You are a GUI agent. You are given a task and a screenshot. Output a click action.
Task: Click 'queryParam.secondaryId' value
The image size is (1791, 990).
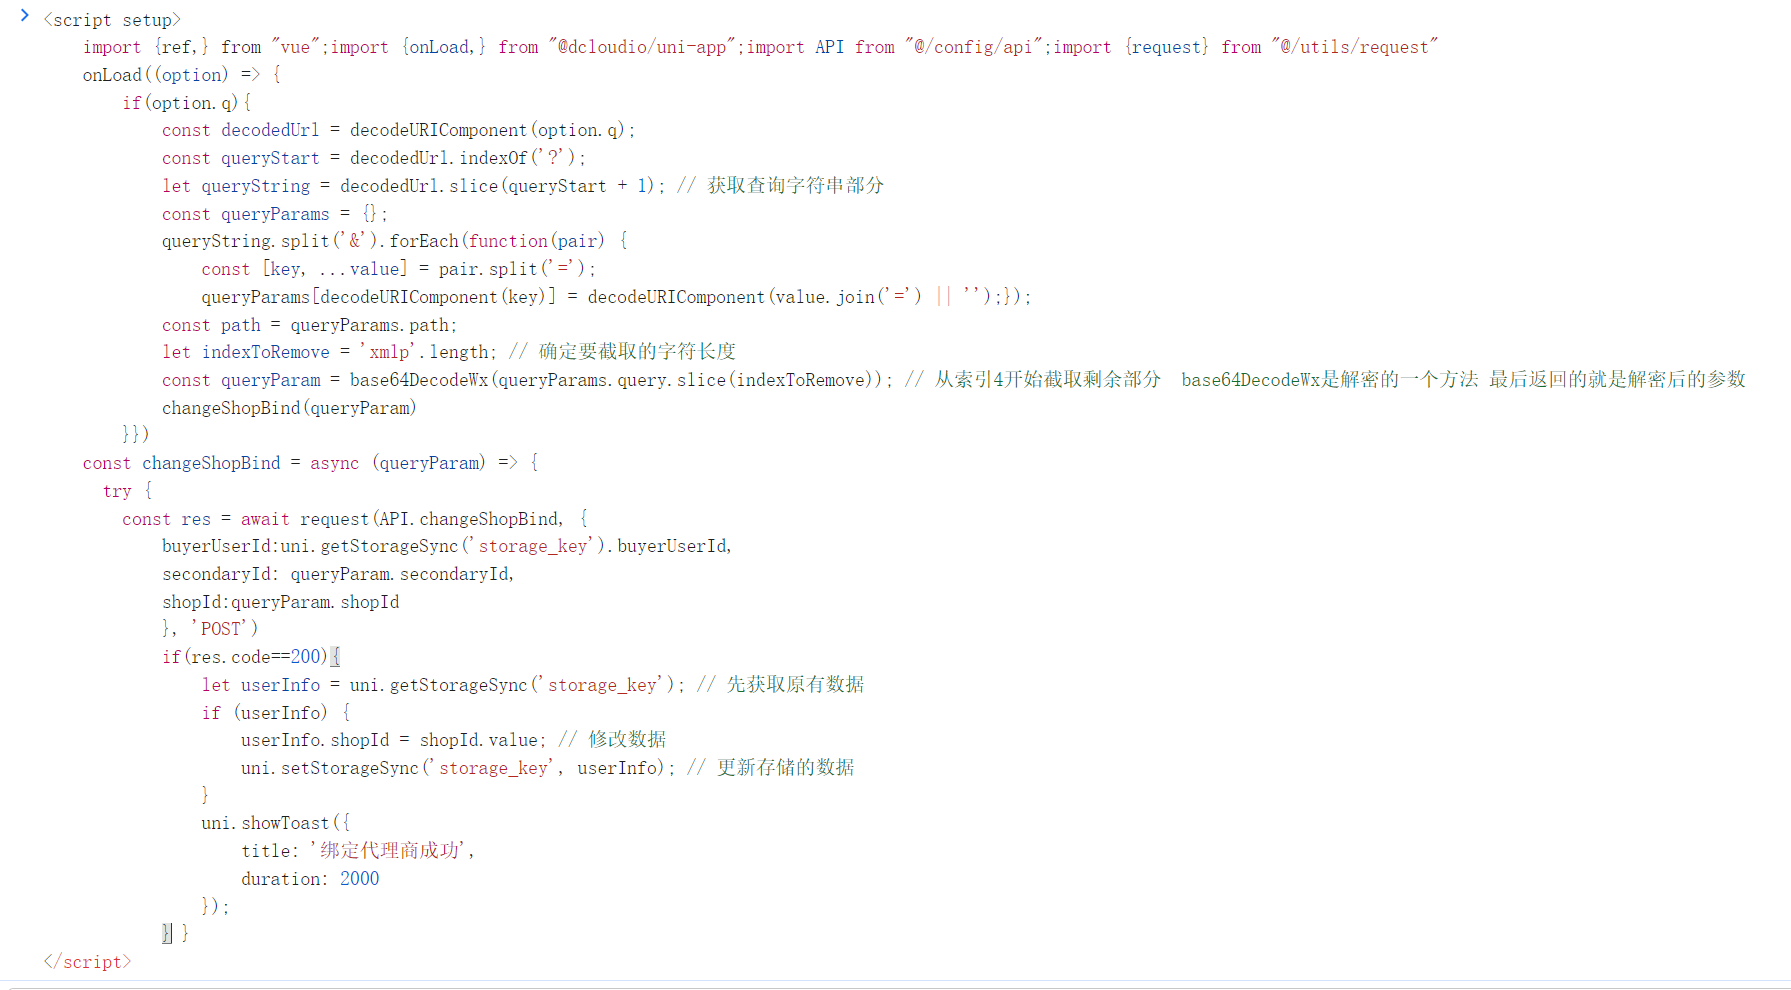tap(401, 574)
